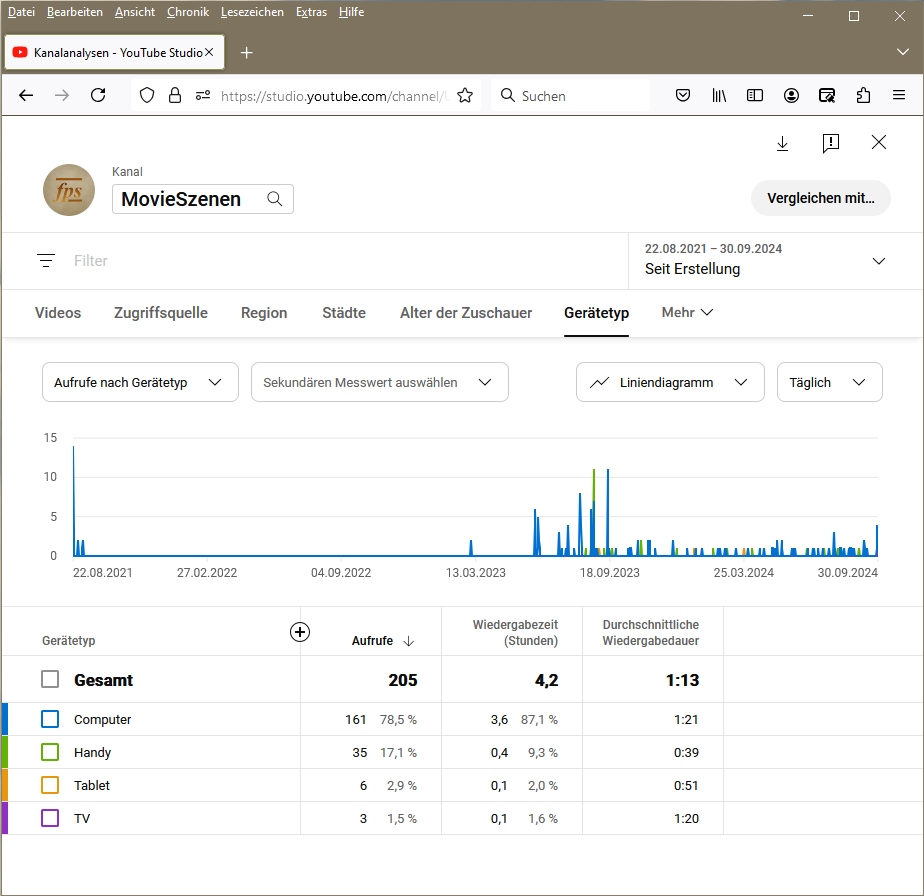The height and width of the screenshot is (896, 924).
Task: Download the analytics report
Action: tap(782, 143)
